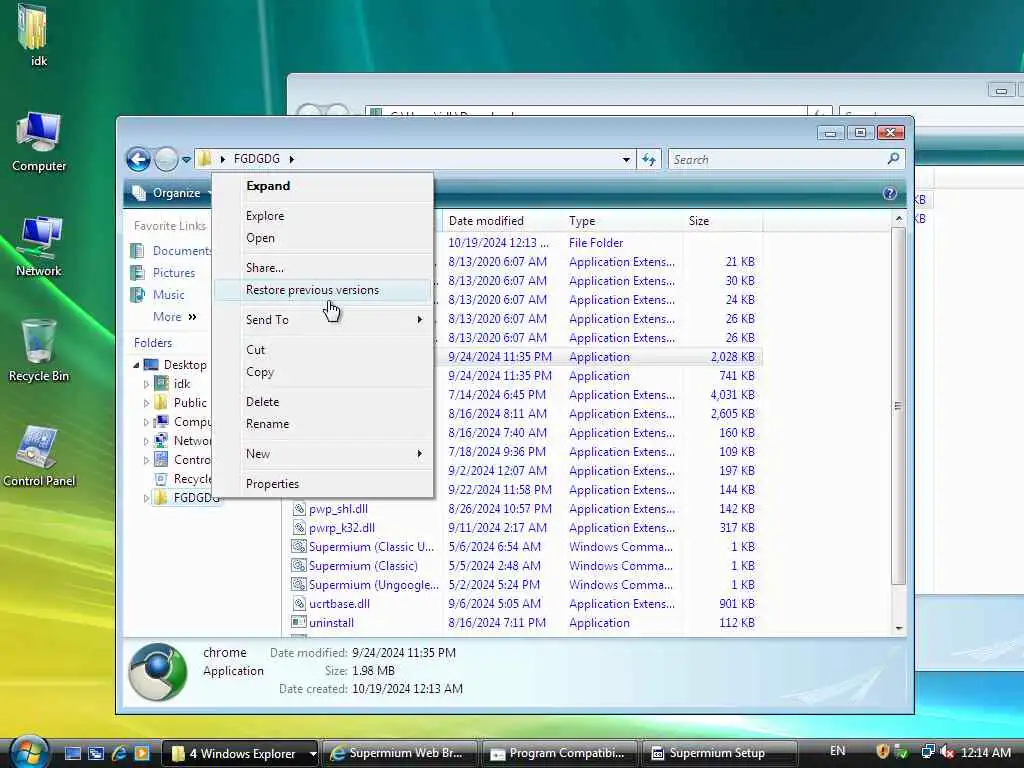This screenshot has height=768, width=1024.
Task: Click the refresh button next to address bar
Action: 648,159
